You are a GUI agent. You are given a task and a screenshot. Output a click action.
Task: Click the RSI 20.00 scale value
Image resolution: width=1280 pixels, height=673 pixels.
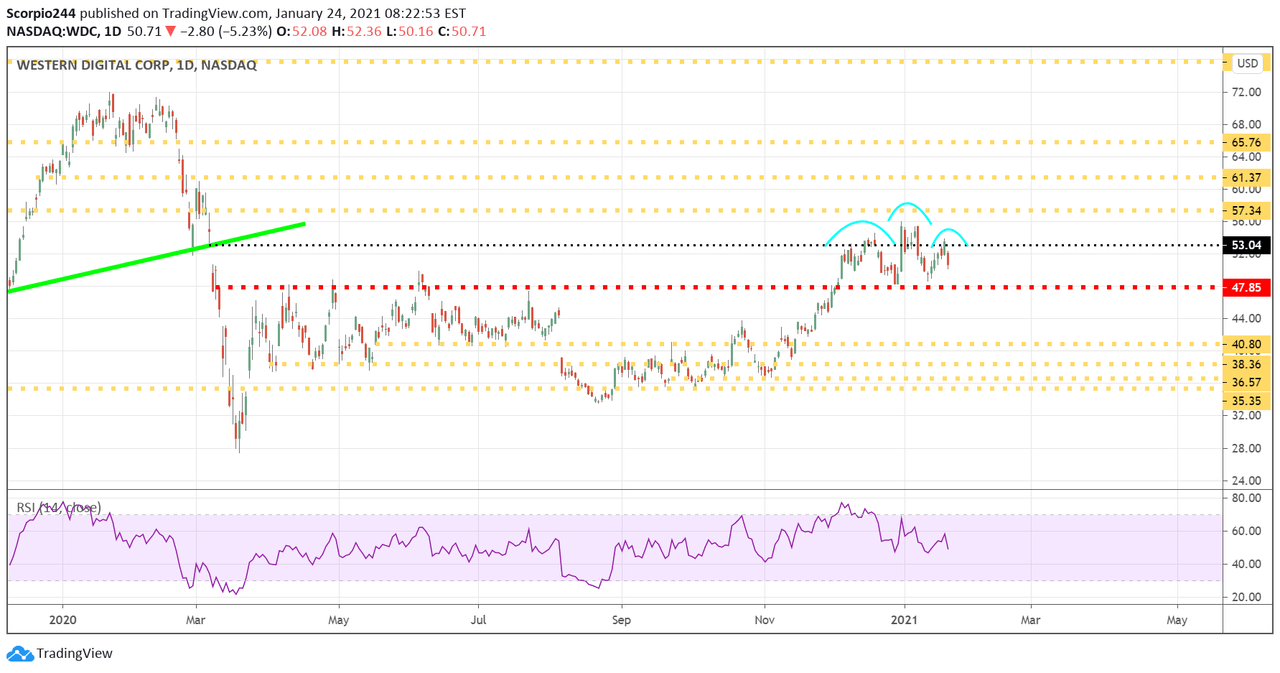[x=1246, y=597]
